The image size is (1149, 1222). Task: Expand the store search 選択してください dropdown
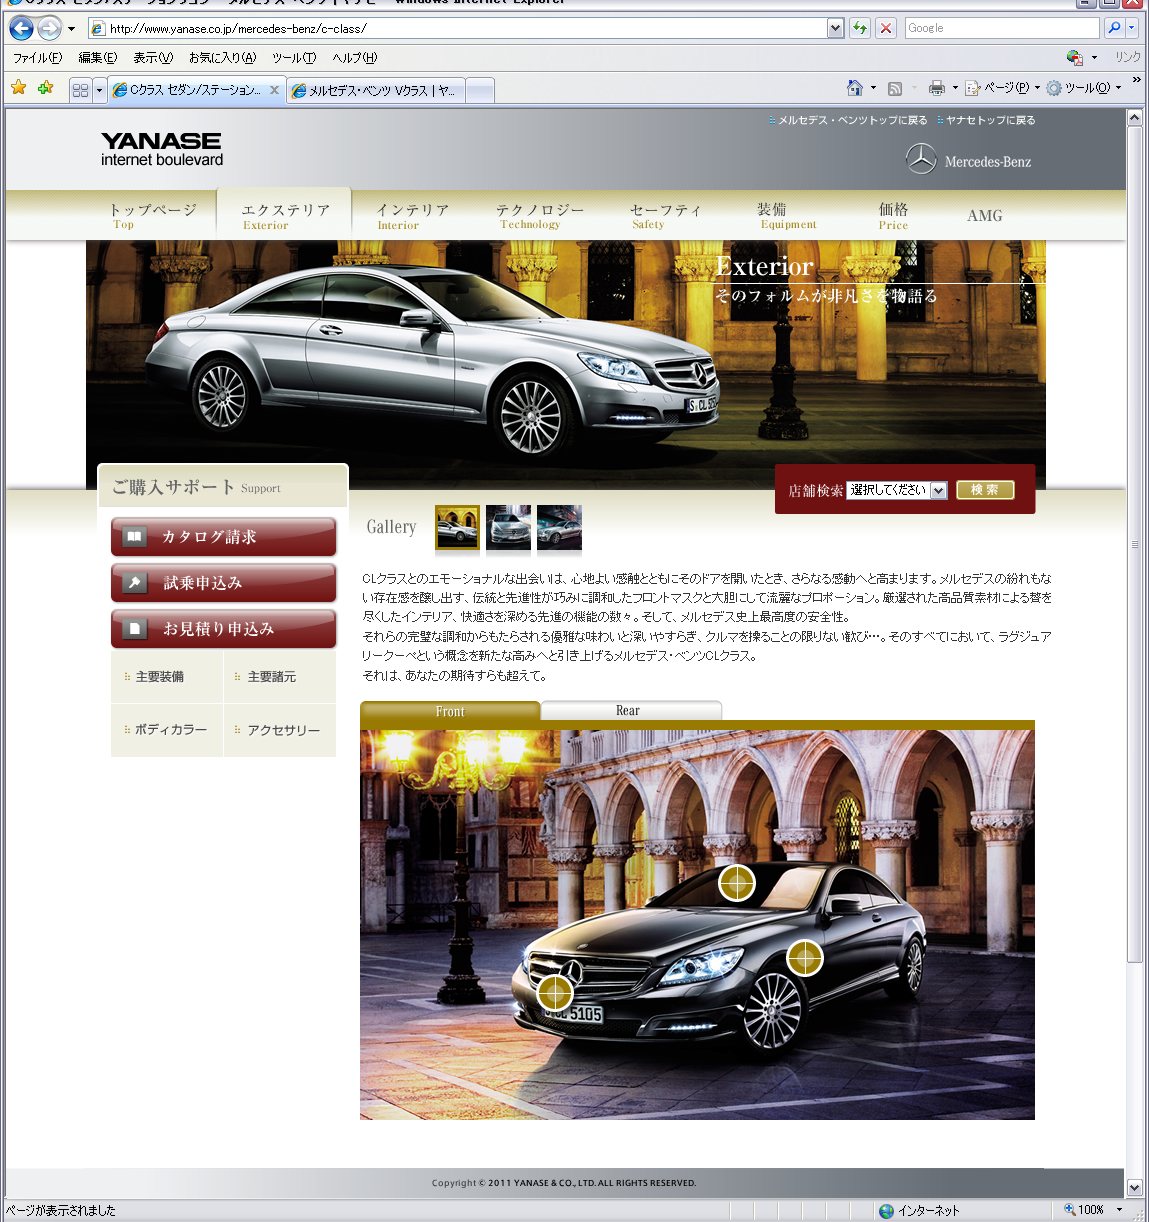point(938,490)
